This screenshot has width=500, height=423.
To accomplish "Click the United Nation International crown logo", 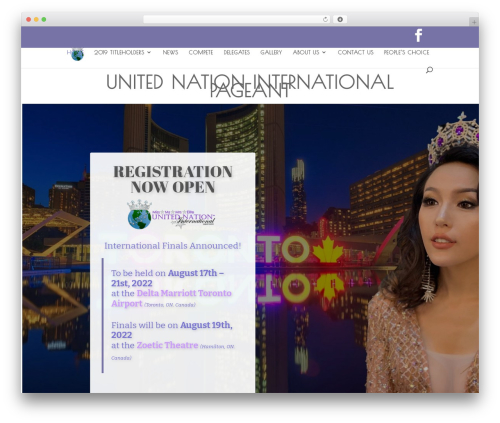I will pos(172,215).
